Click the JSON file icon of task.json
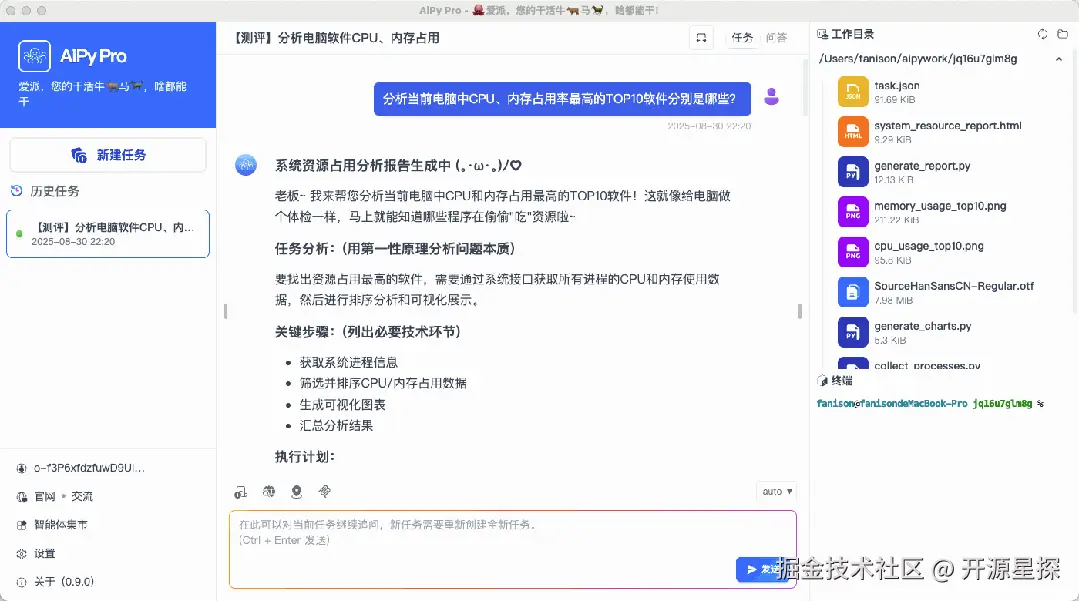1079x601 pixels. coord(853,92)
